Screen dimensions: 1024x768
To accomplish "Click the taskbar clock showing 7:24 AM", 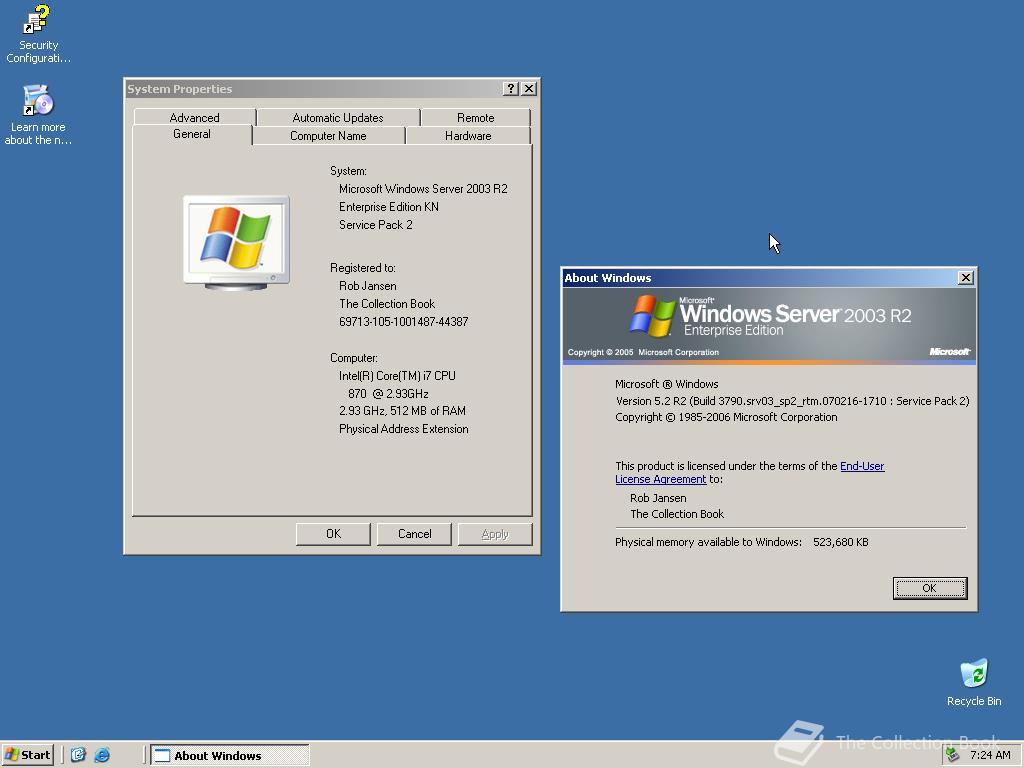I will point(990,755).
